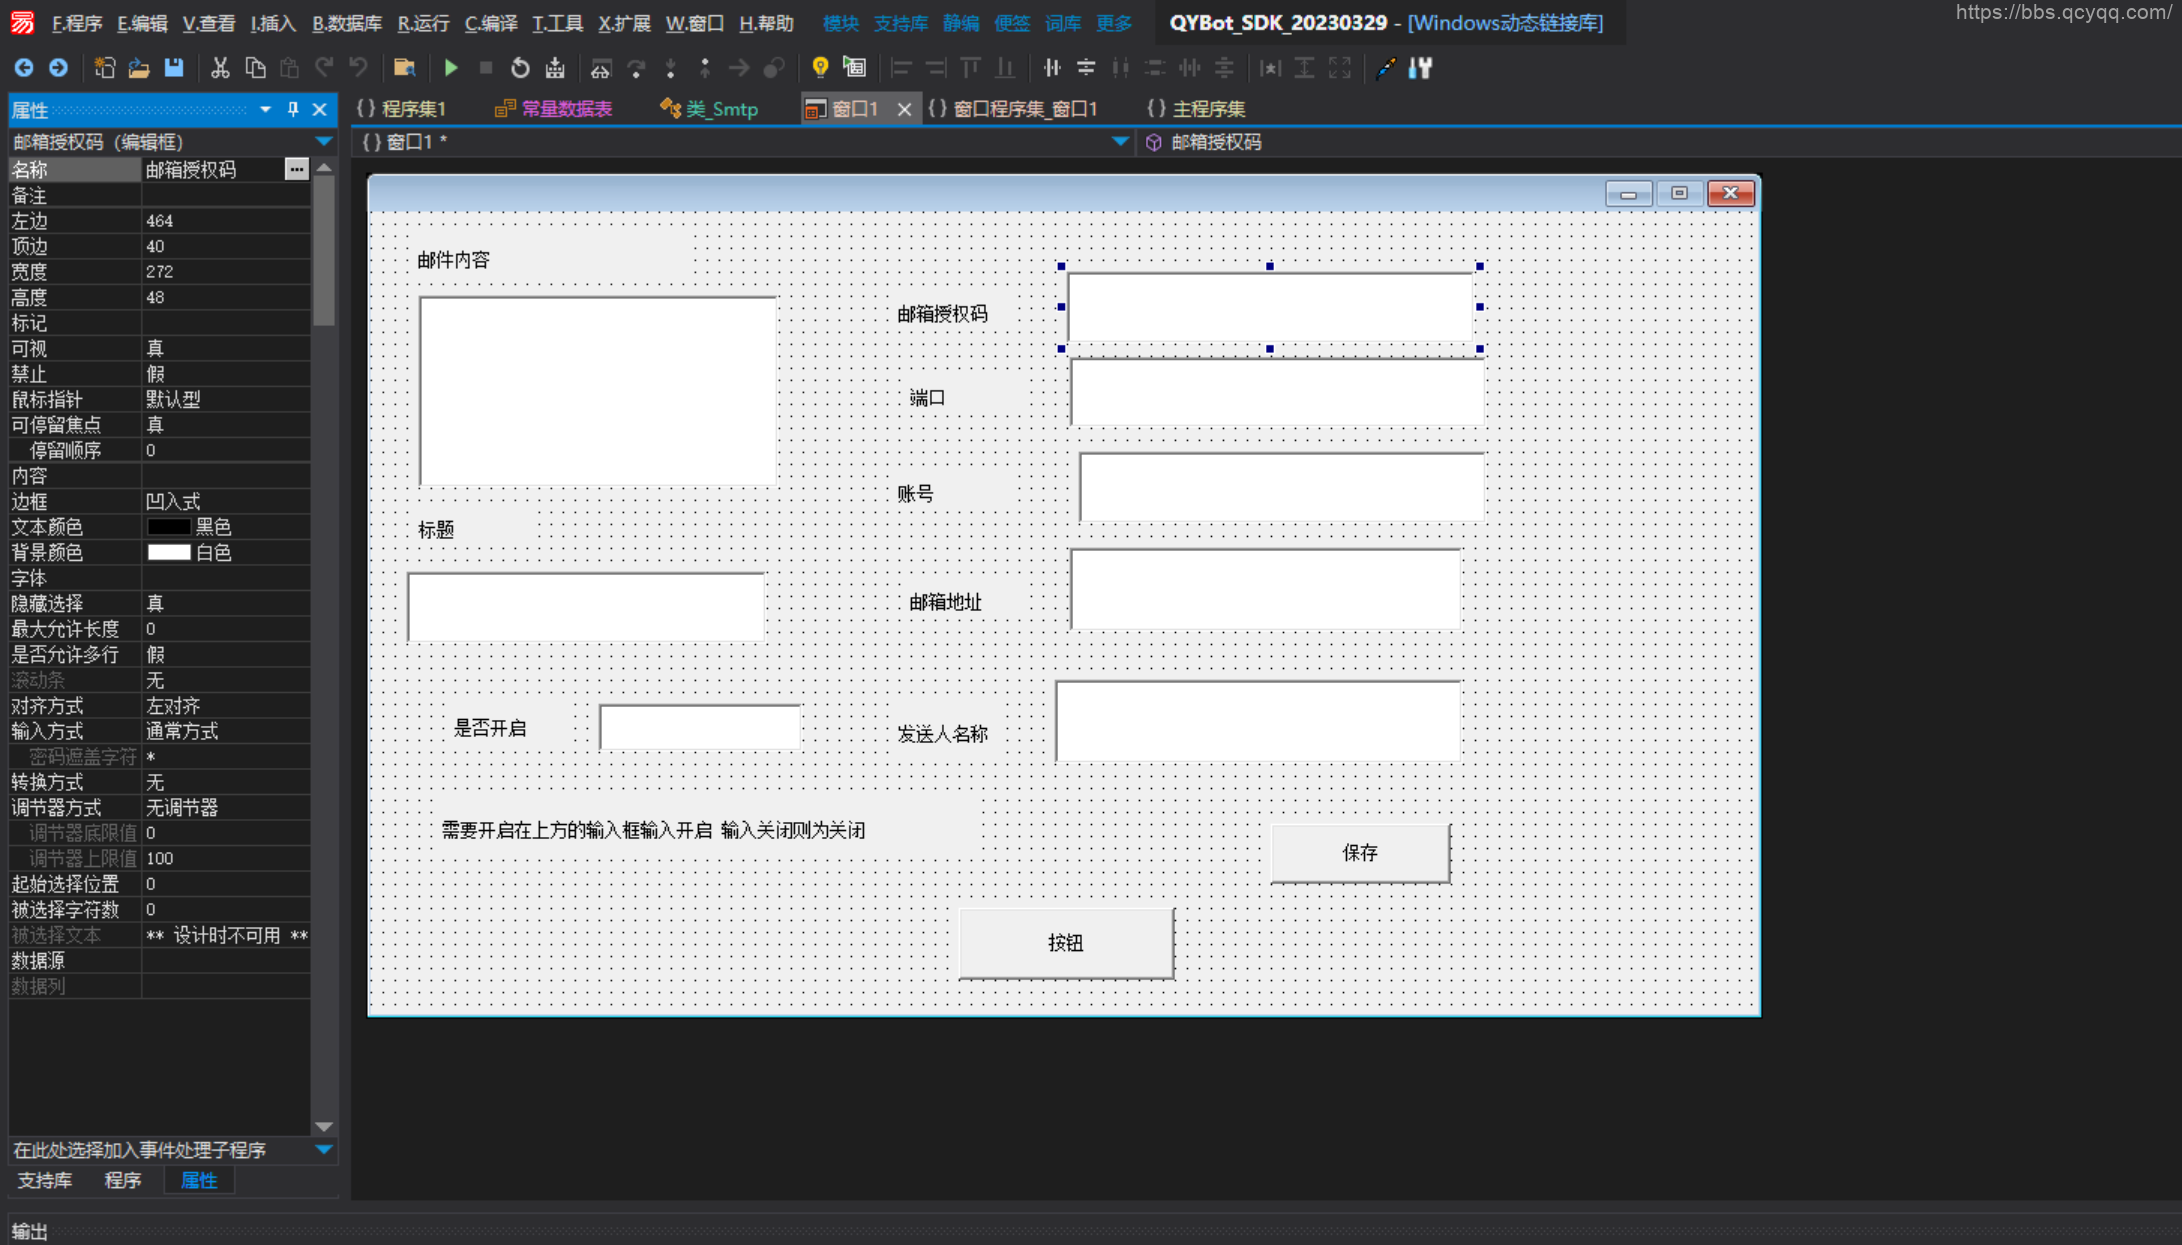Click the 模块 item in top bar
Image resolution: width=2182 pixels, height=1245 pixels.
841,23
